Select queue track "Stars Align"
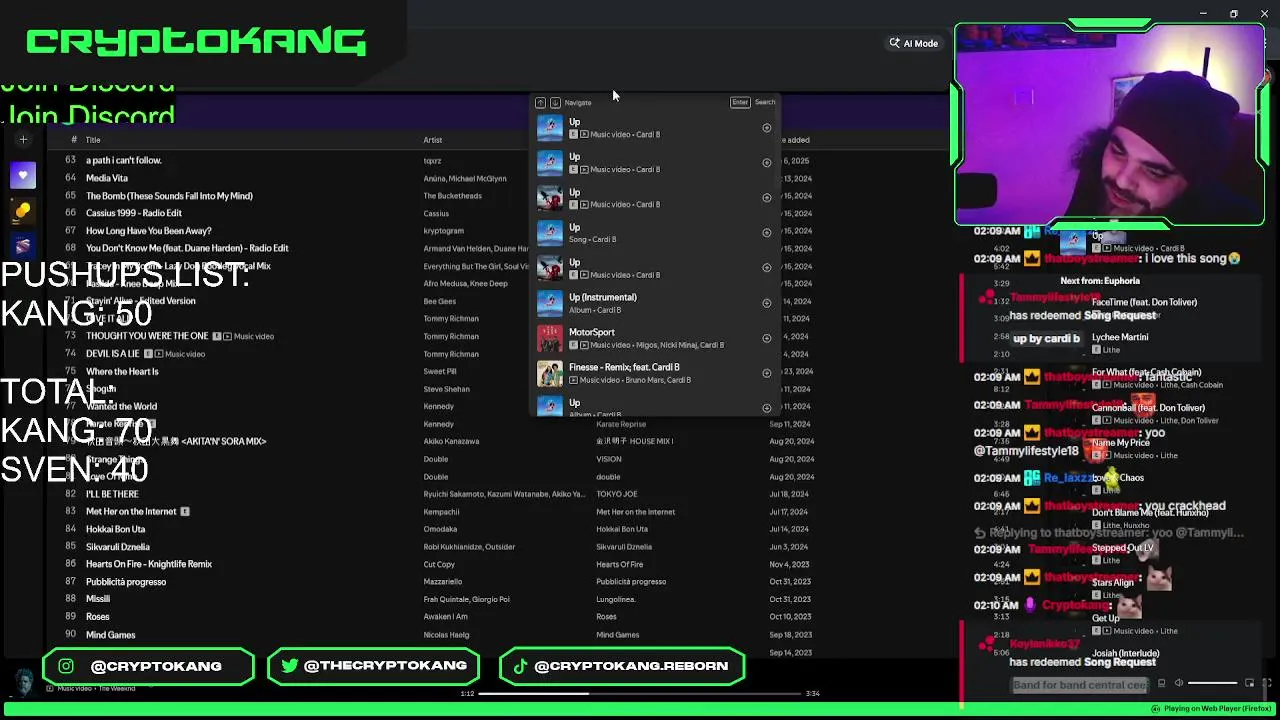 [1113, 582]
